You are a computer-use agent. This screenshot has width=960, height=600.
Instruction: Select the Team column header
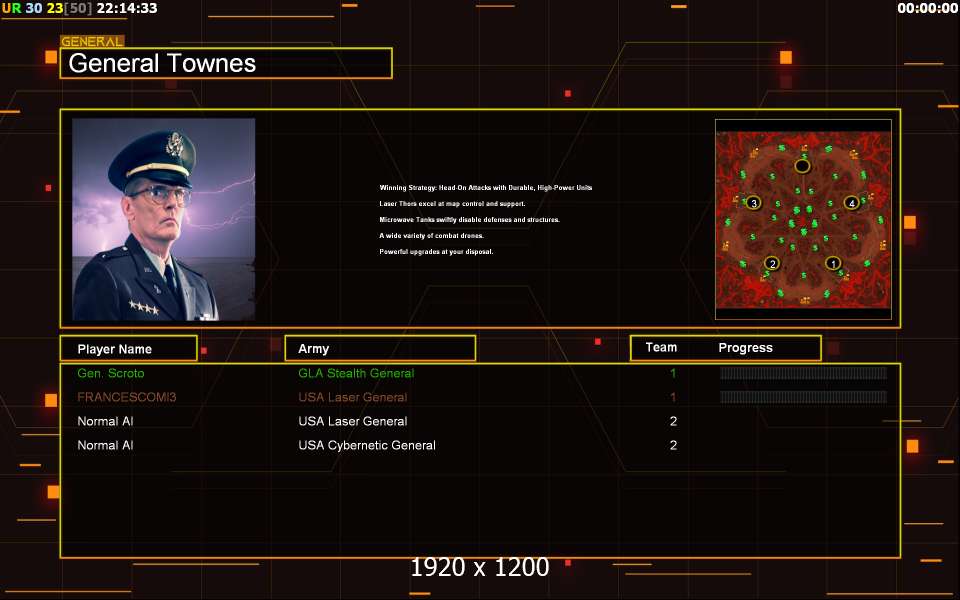[x=661, y=347]
